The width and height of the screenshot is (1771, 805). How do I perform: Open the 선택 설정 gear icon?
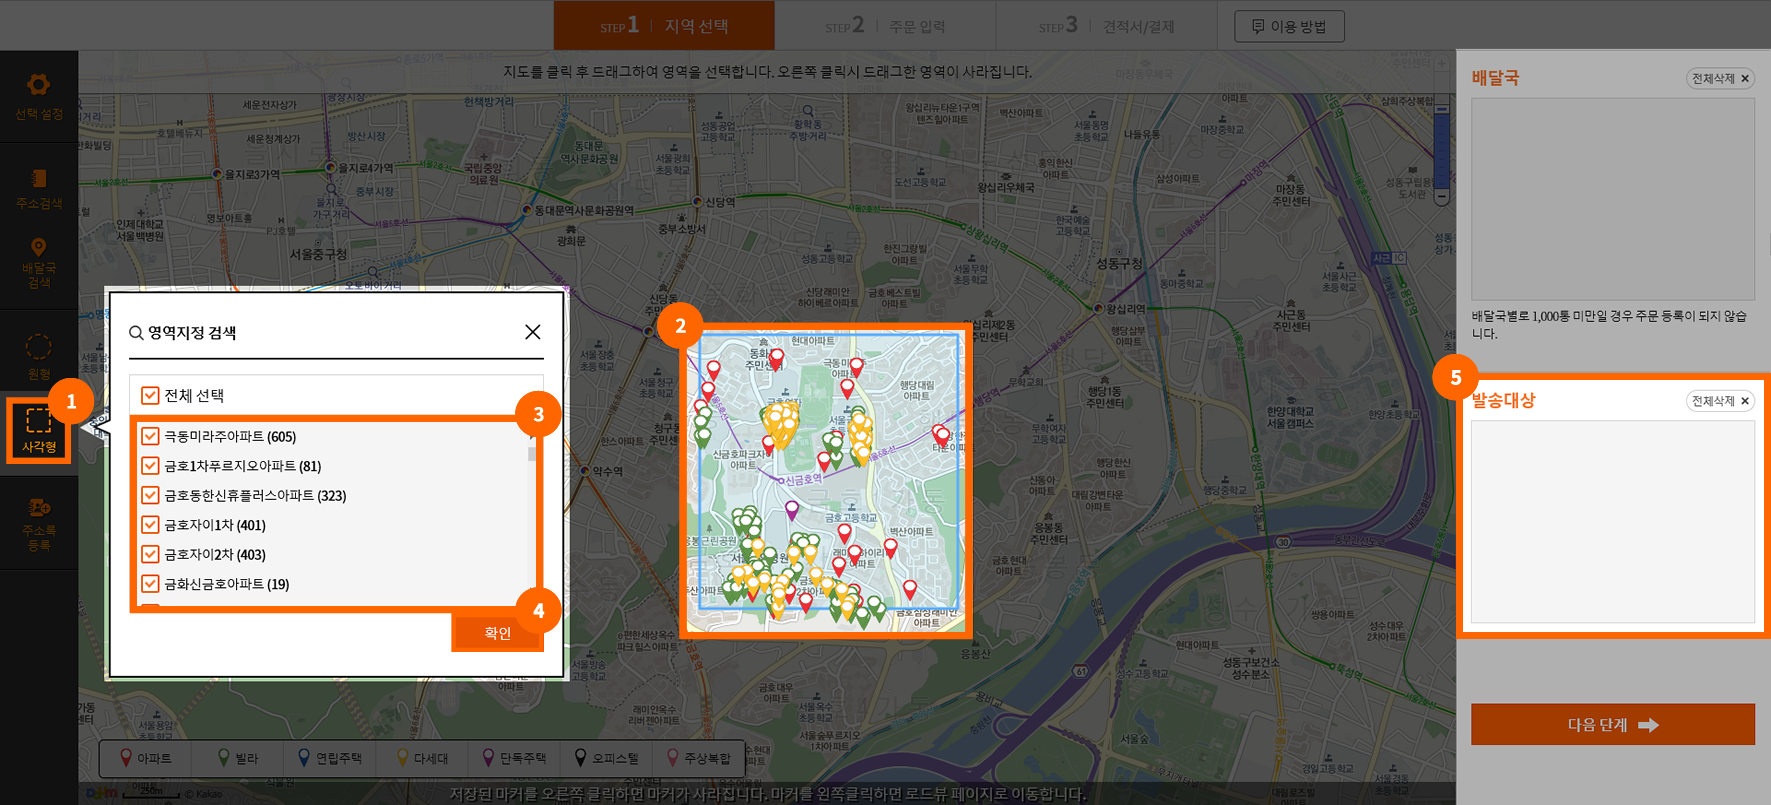(x=38, y=96)
